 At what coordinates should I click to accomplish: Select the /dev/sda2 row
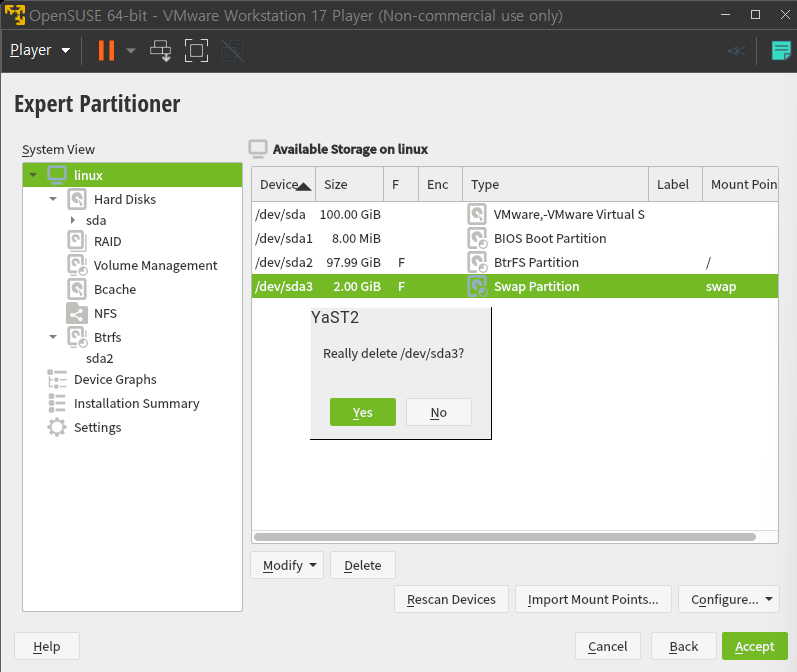click(515, 262)
